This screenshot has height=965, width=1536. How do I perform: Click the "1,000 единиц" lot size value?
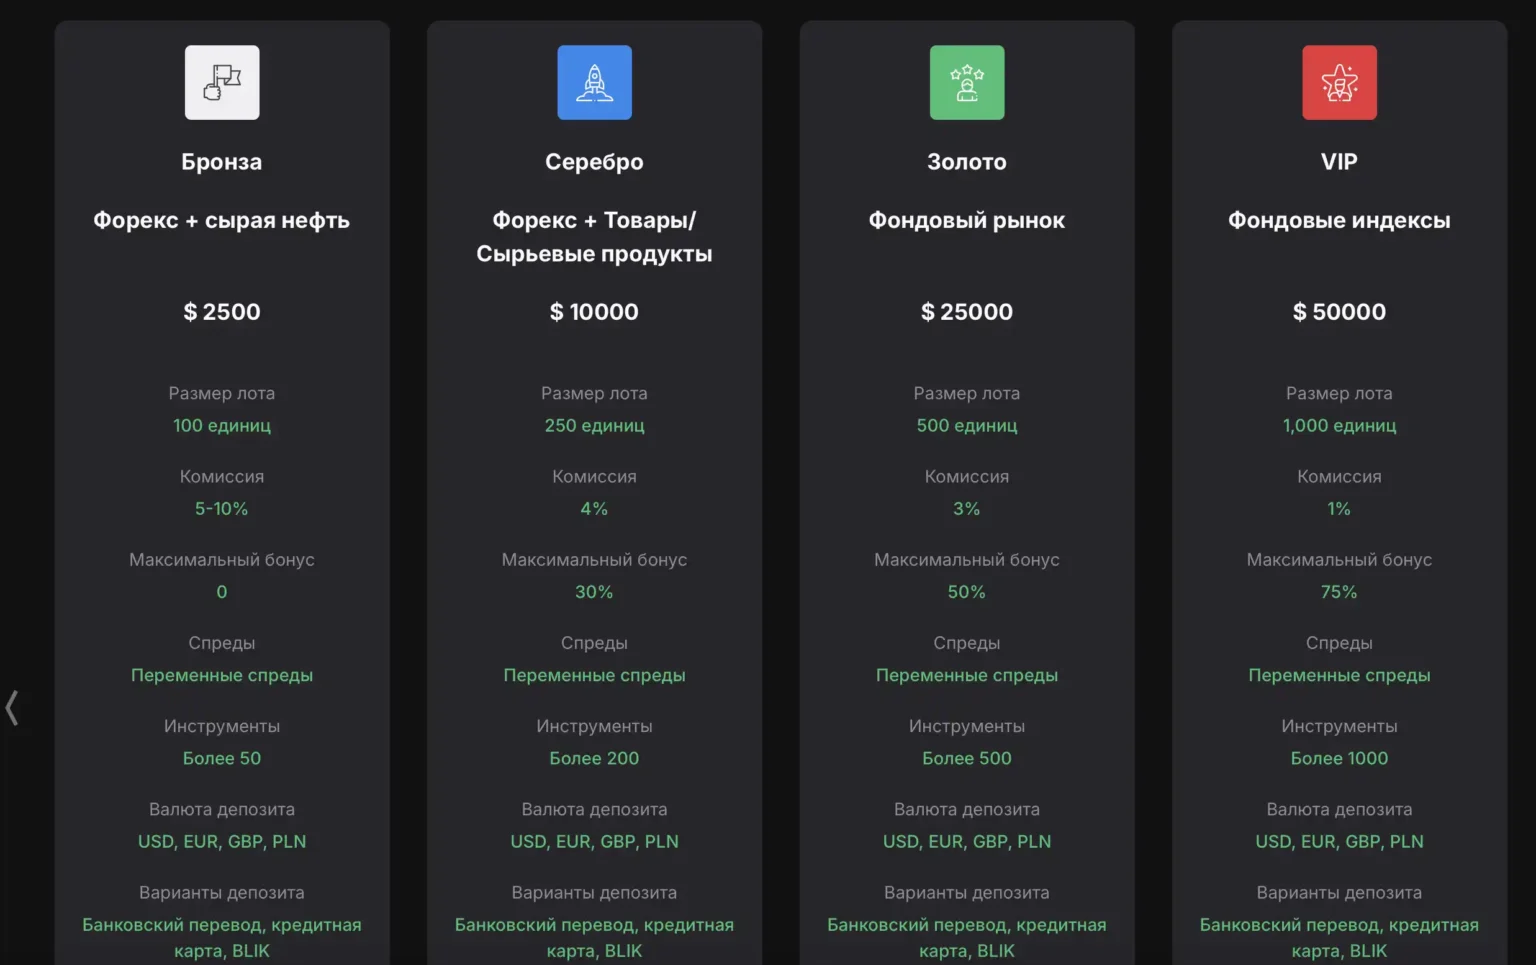[1339, 426]
